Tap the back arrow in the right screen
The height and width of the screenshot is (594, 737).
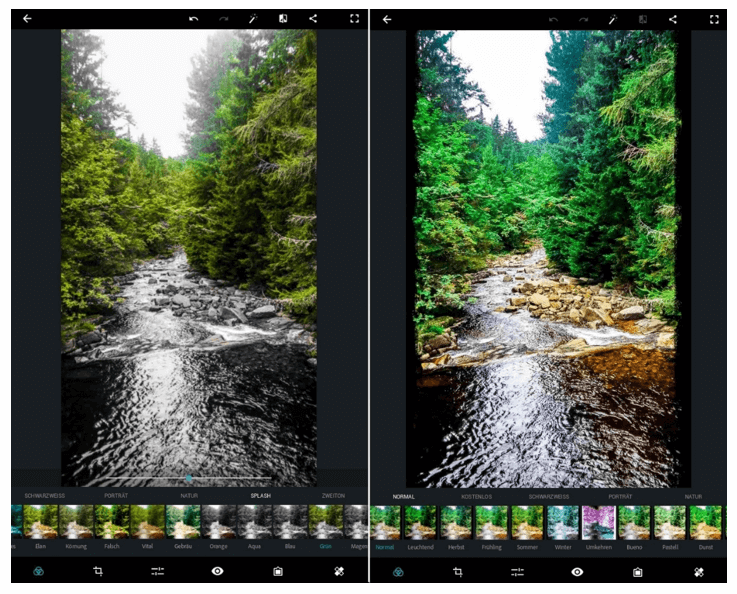click(387, 20)
